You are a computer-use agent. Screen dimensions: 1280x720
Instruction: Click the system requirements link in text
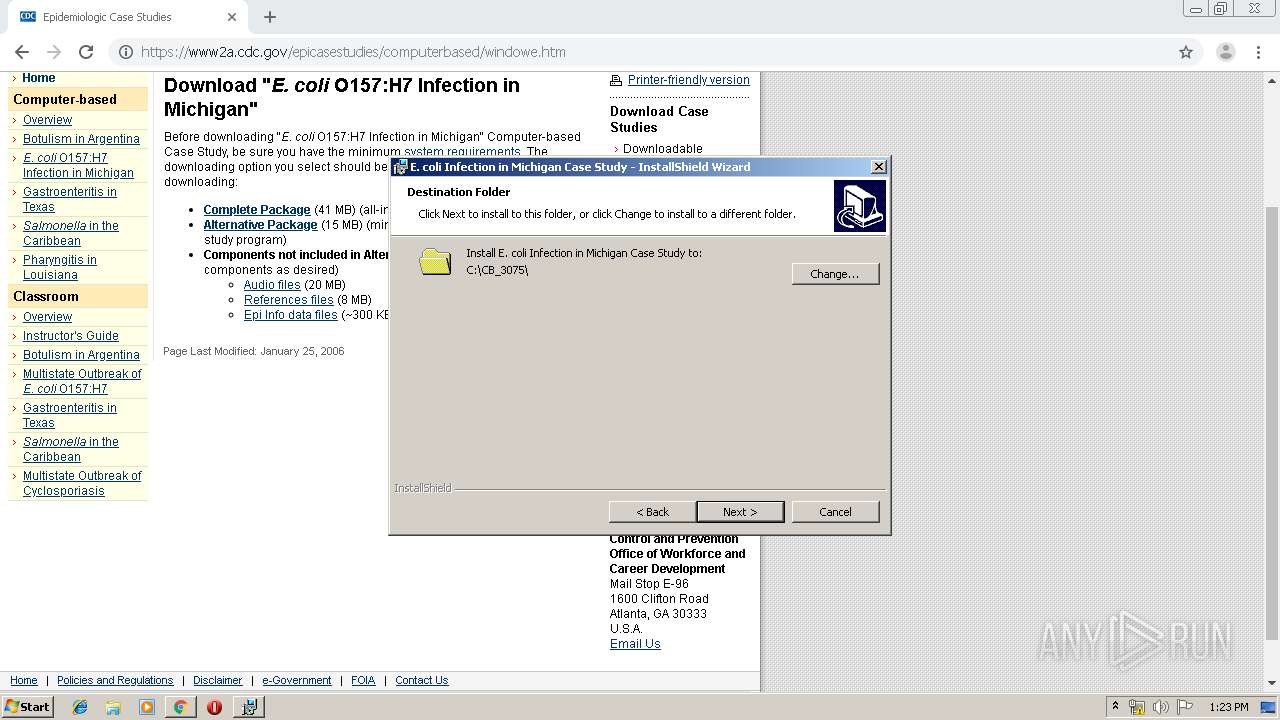coord(462,152)
